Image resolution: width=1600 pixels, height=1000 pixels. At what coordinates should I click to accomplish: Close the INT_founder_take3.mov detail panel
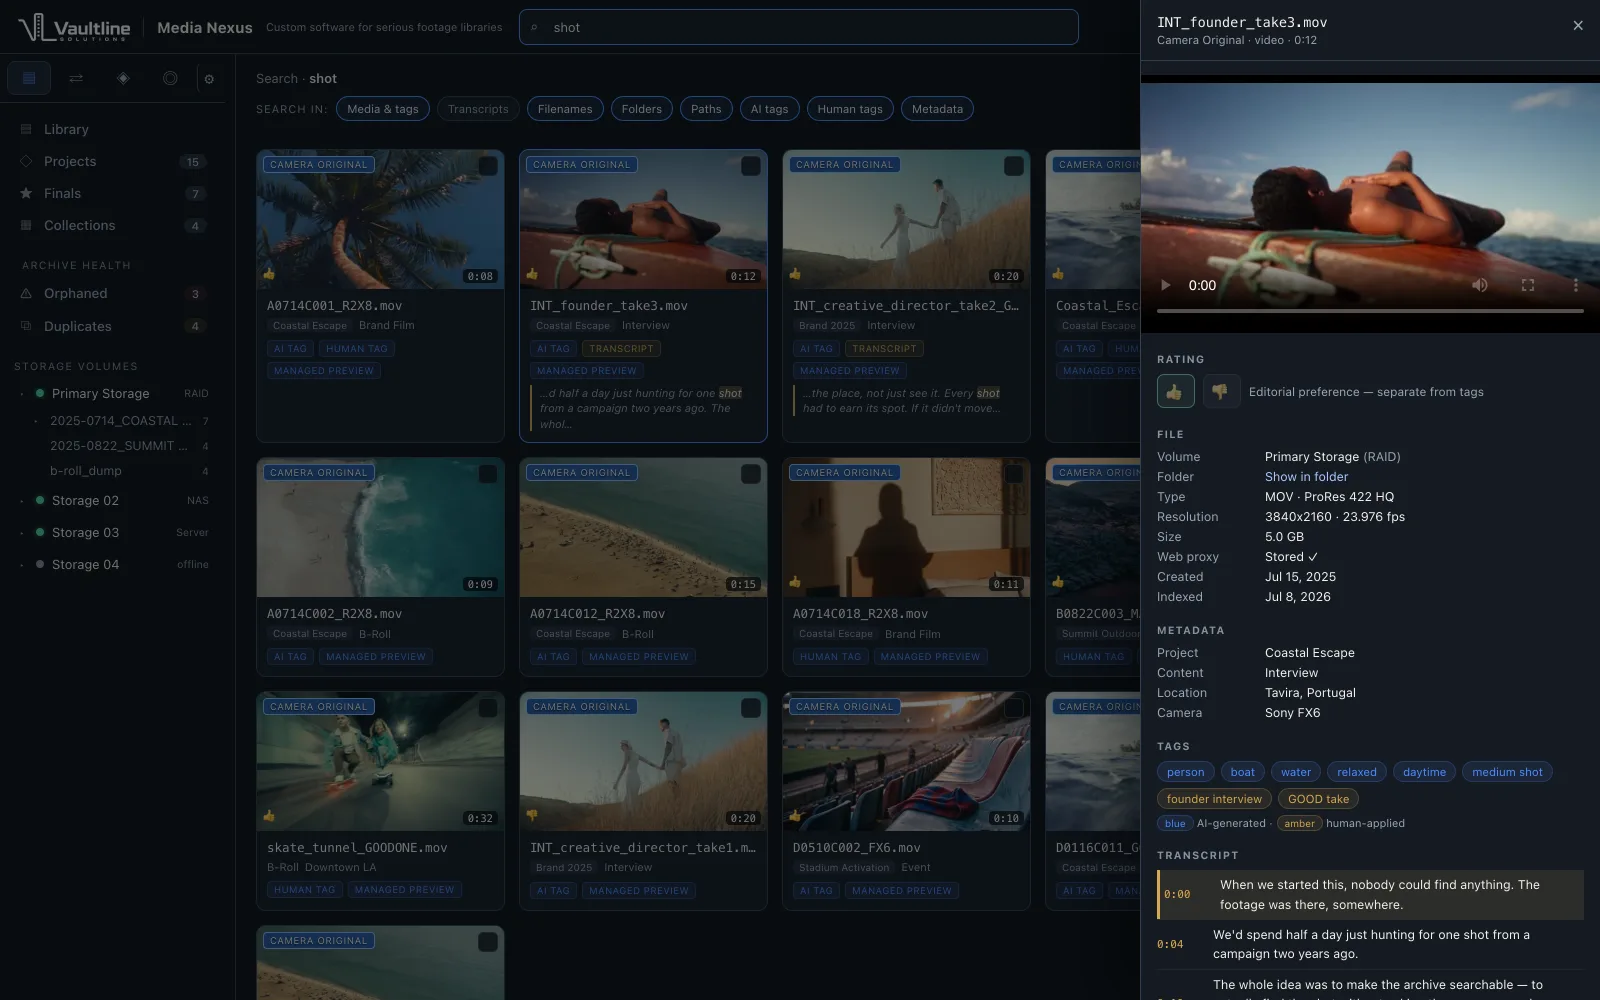click(x=1578, y=26)
